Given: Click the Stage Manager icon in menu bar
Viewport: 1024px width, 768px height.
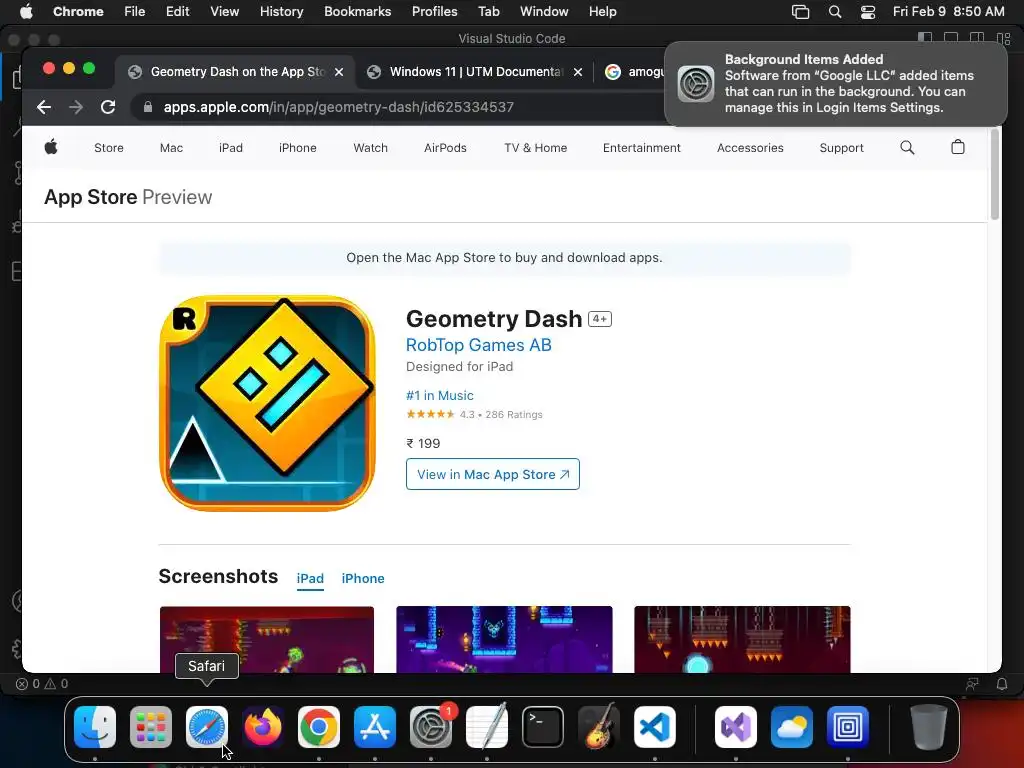Looking at the screenshot, I should point(800,12).
